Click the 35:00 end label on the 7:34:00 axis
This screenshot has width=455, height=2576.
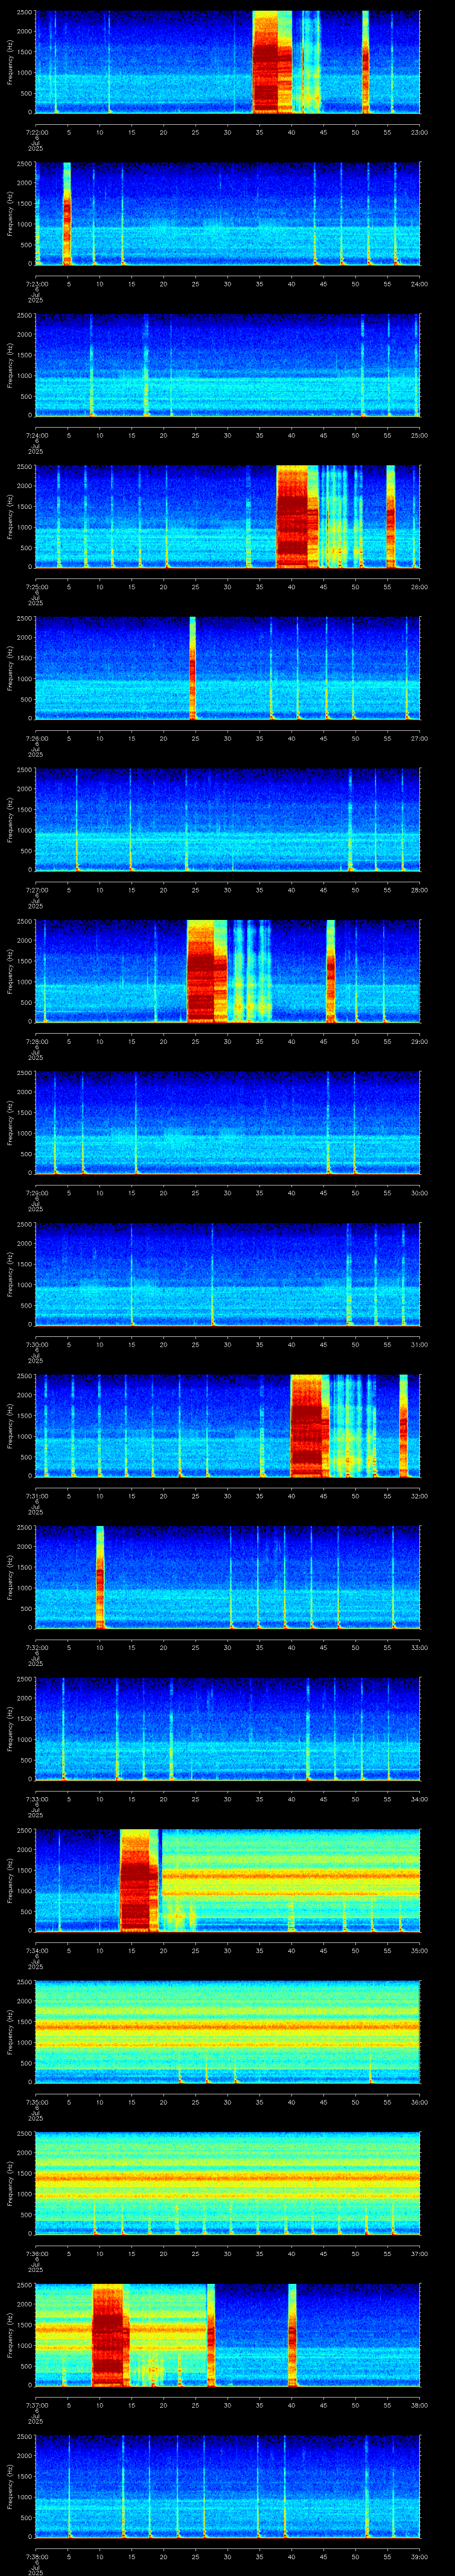click(x=420, y=1950)
